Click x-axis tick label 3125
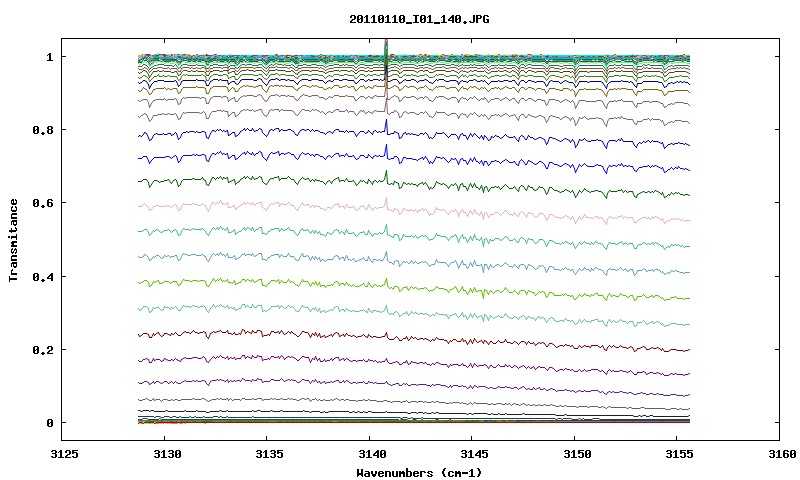This screenshot has width=800, height=480. coord(65,454)
